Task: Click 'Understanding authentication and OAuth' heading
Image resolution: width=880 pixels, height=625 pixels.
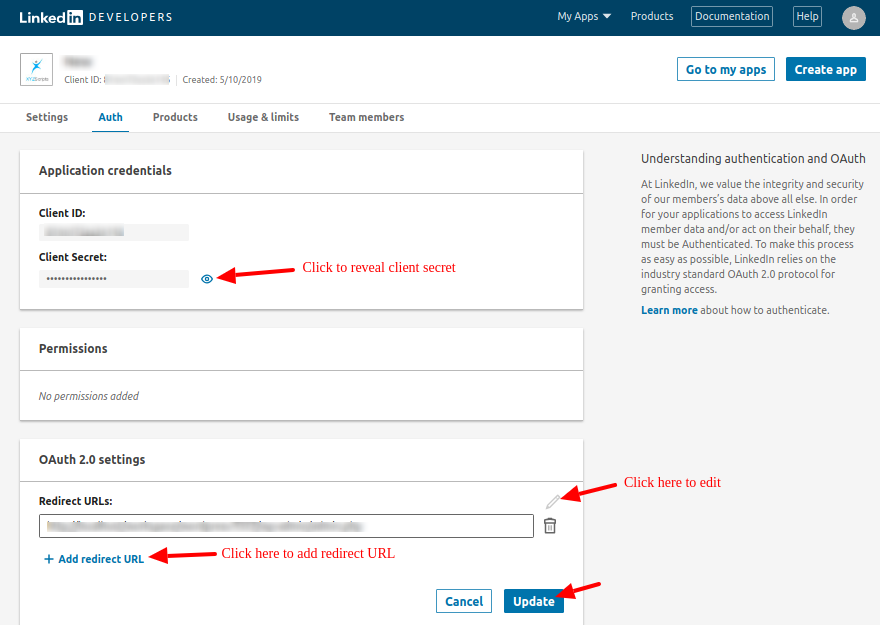Action: coord(753,159)
